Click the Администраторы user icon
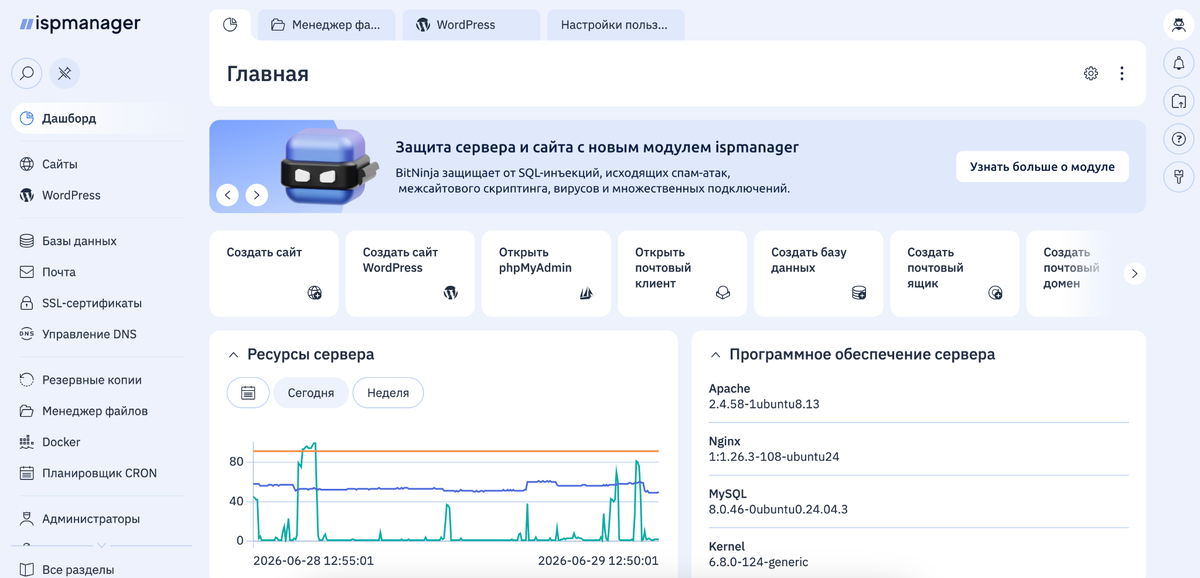1200x578 pixels. pos(27,519)
